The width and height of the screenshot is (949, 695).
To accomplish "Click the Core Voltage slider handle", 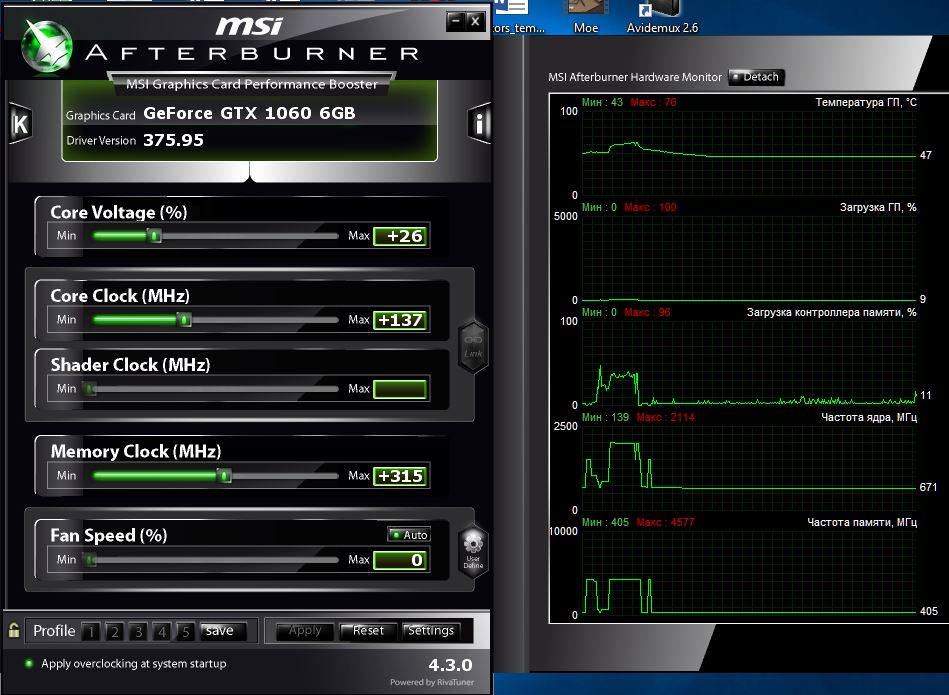I will 155,236.
